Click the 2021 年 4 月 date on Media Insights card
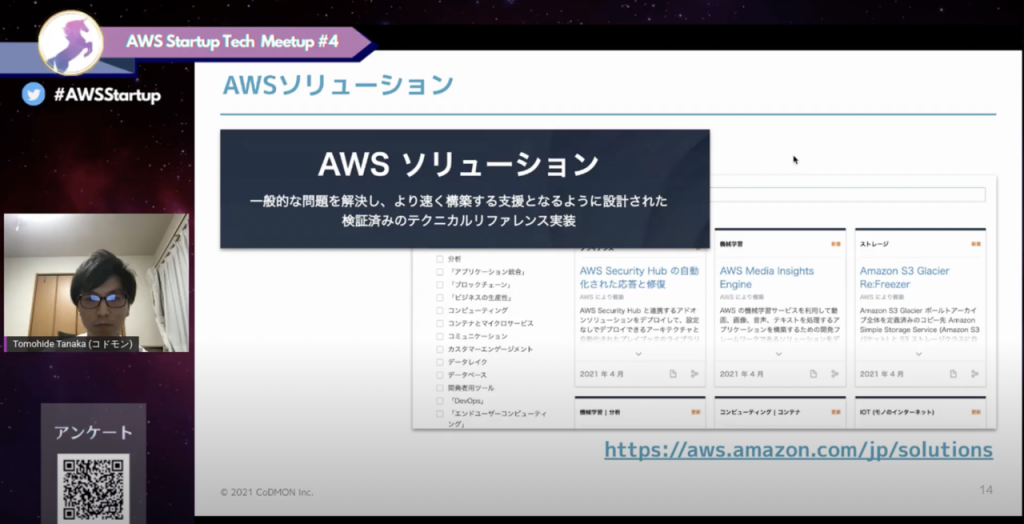Viewport: 1024px width, 524px height. click(x=741, y=374)
